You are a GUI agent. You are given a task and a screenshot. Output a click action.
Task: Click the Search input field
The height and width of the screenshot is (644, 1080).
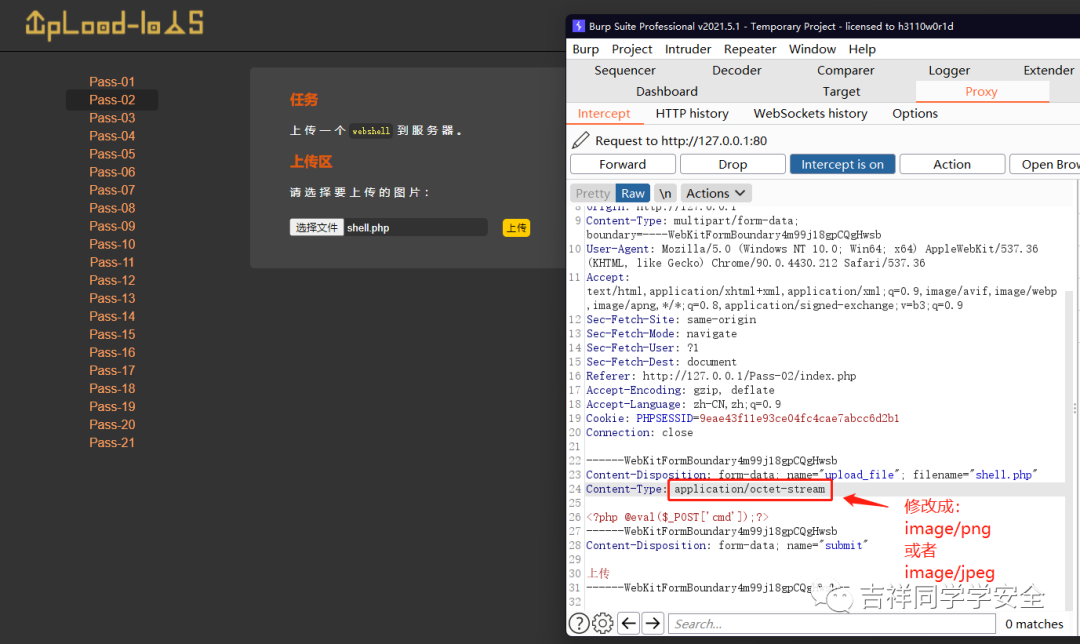(831, 623)
